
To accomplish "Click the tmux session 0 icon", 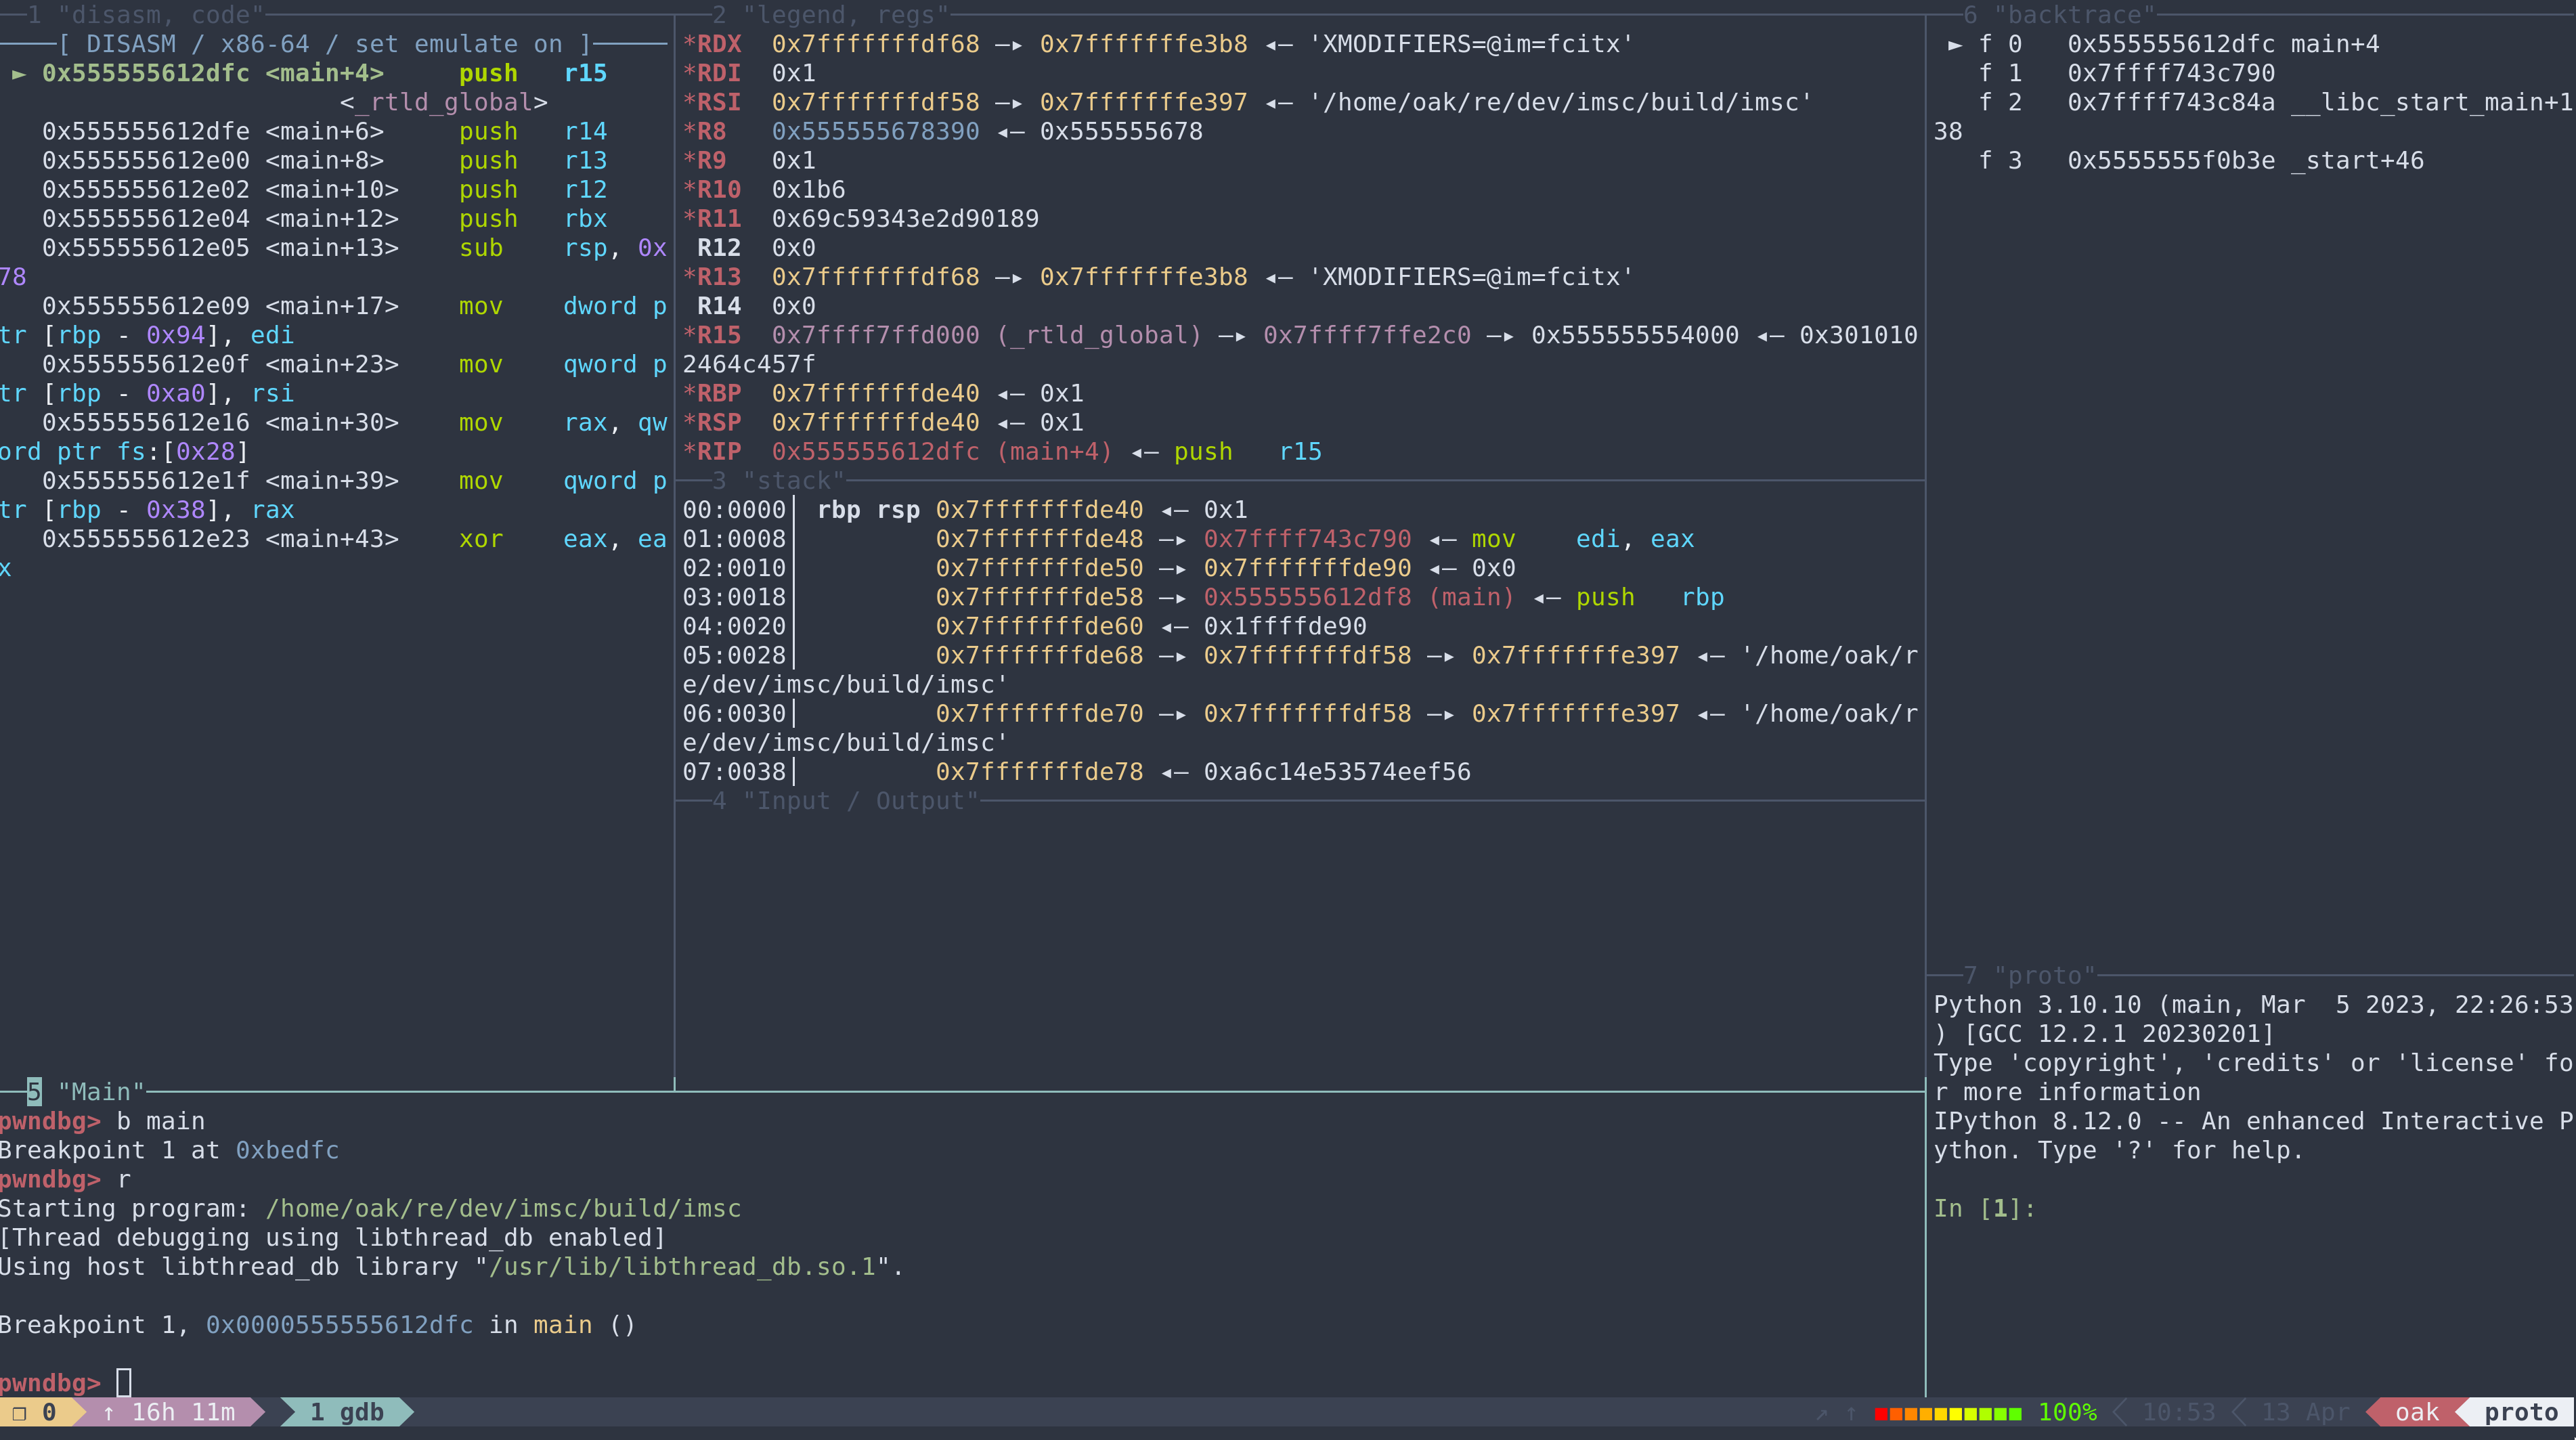I will [19, 1412].
